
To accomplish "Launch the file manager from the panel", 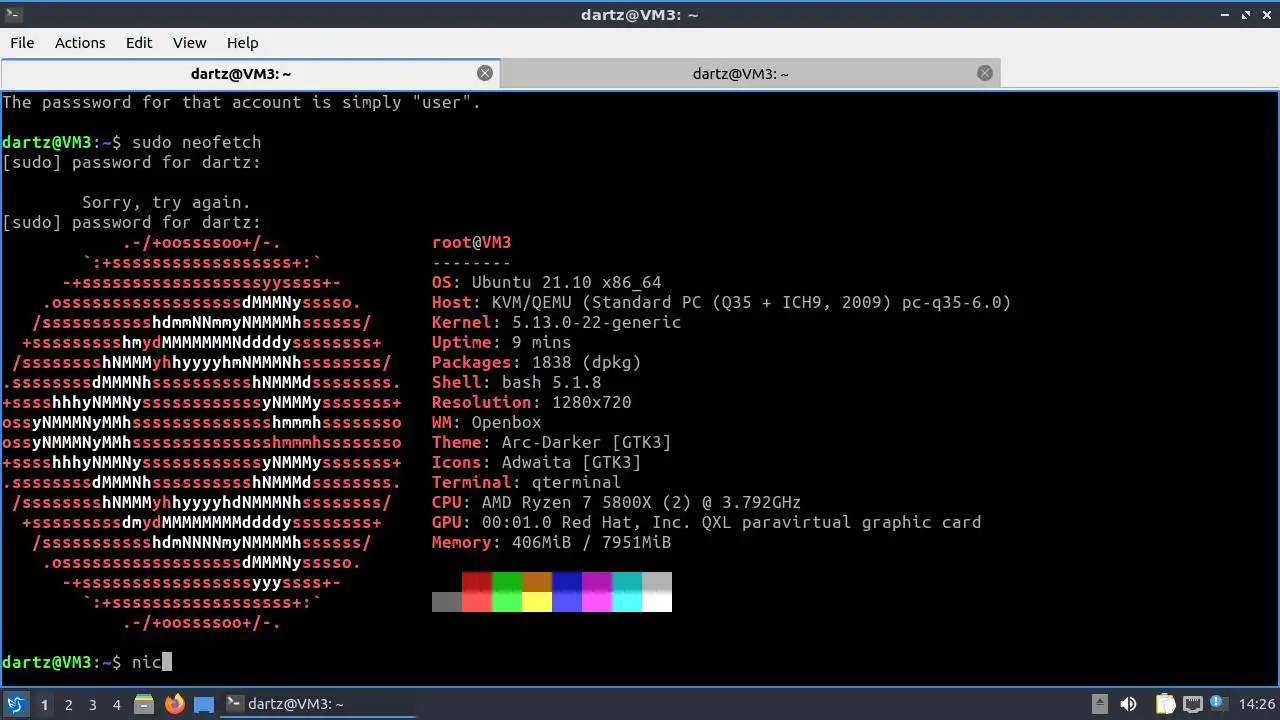I will click(x=144, y=704).
